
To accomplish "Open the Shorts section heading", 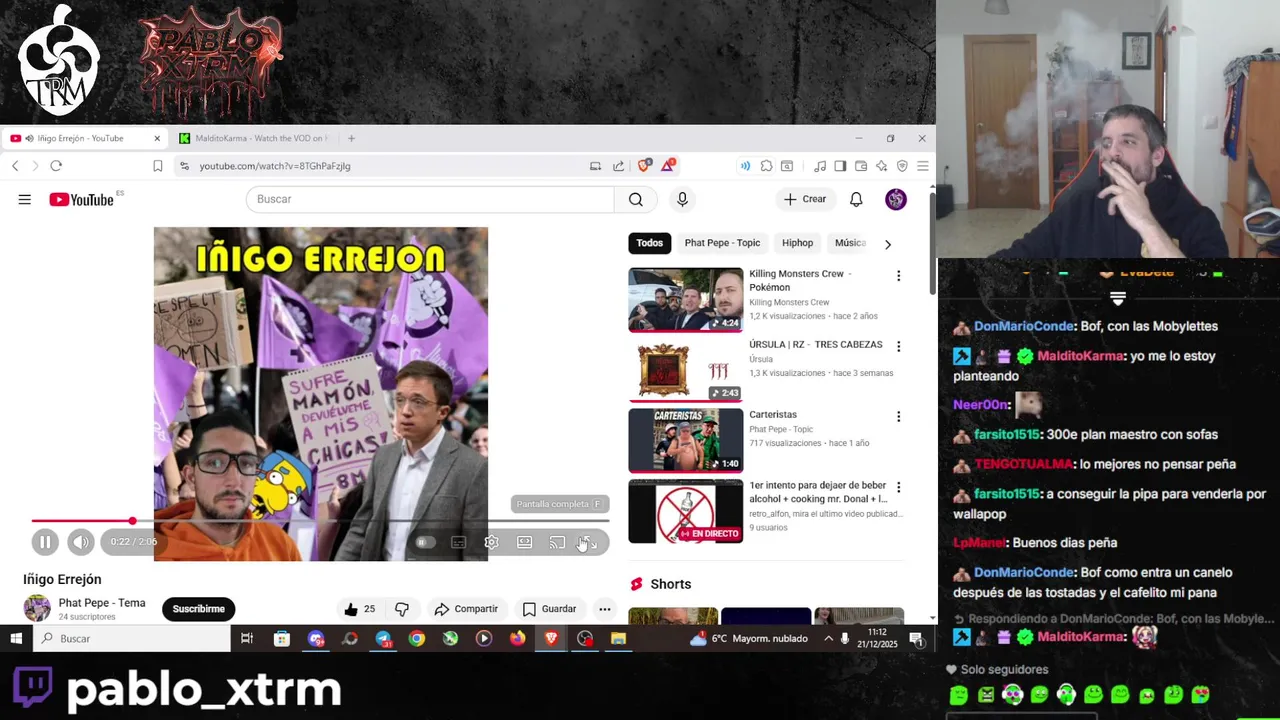I will point(671,584).
